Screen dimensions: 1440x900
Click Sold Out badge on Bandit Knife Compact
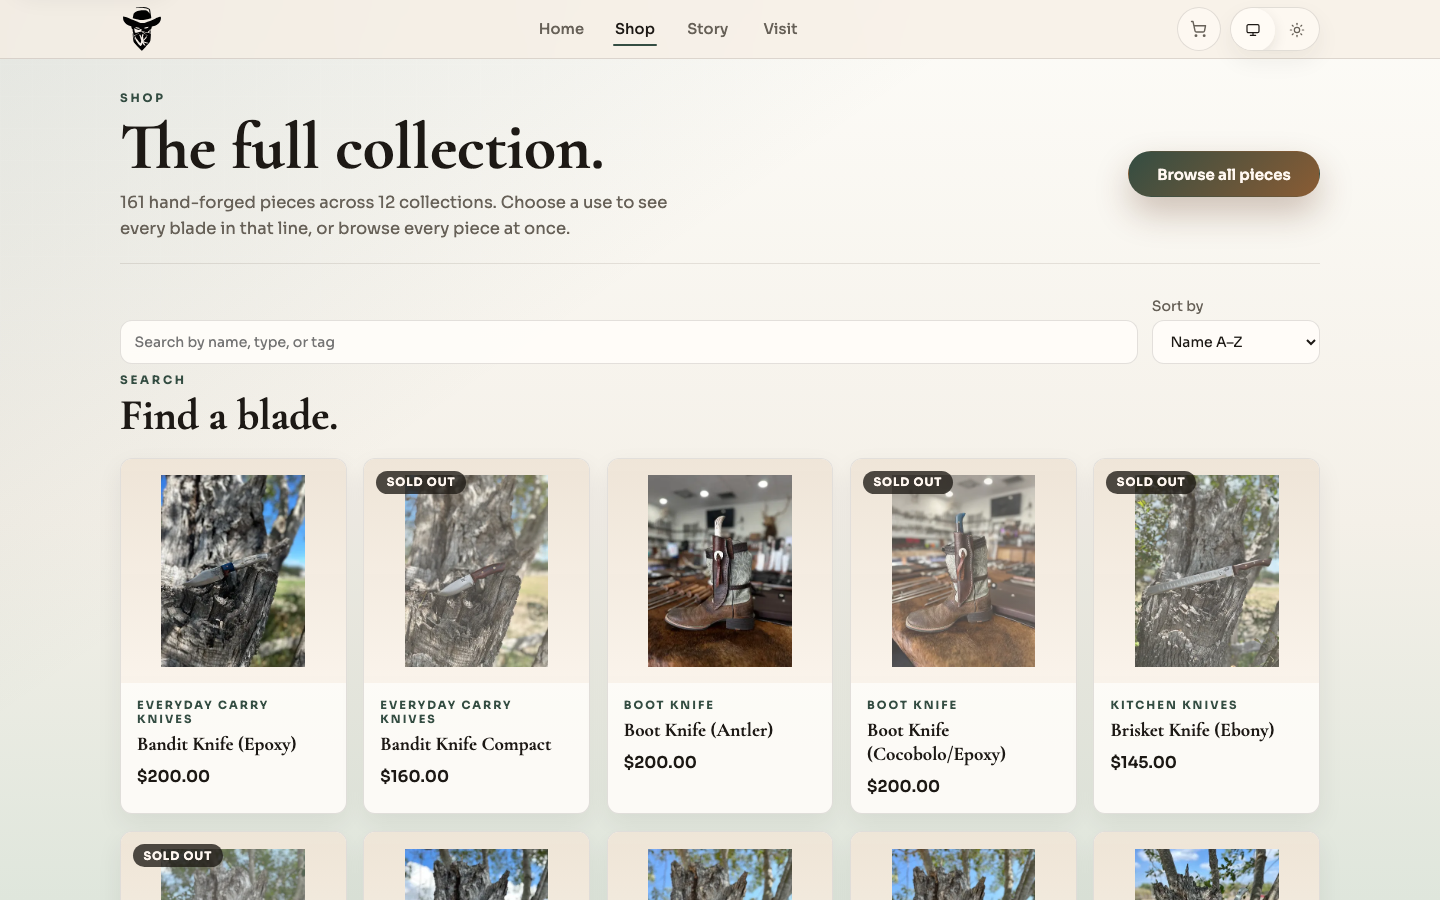click(x=420, y=482)
